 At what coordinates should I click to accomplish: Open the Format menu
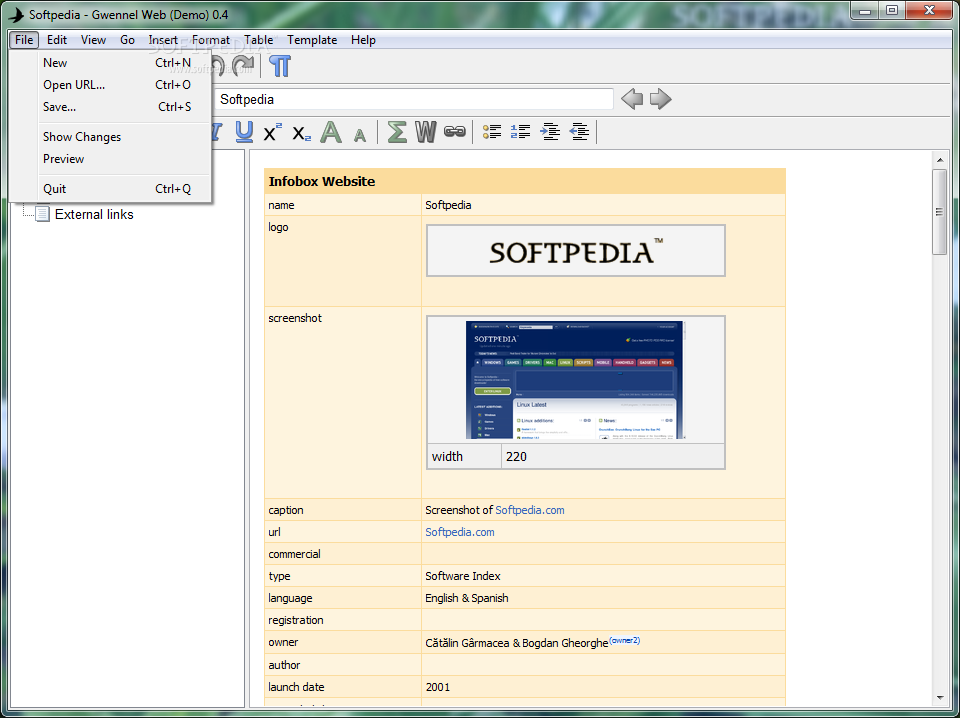(211, 40)
